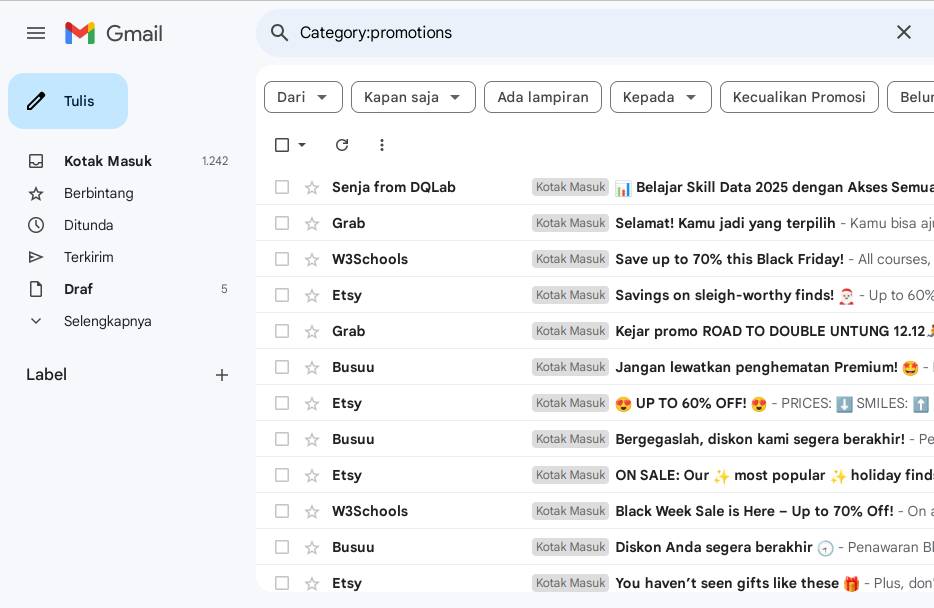The width and height of the screenshot is (934, 608).
Task: Click Tulis to compose an email
Action: (x=68, y=101)
